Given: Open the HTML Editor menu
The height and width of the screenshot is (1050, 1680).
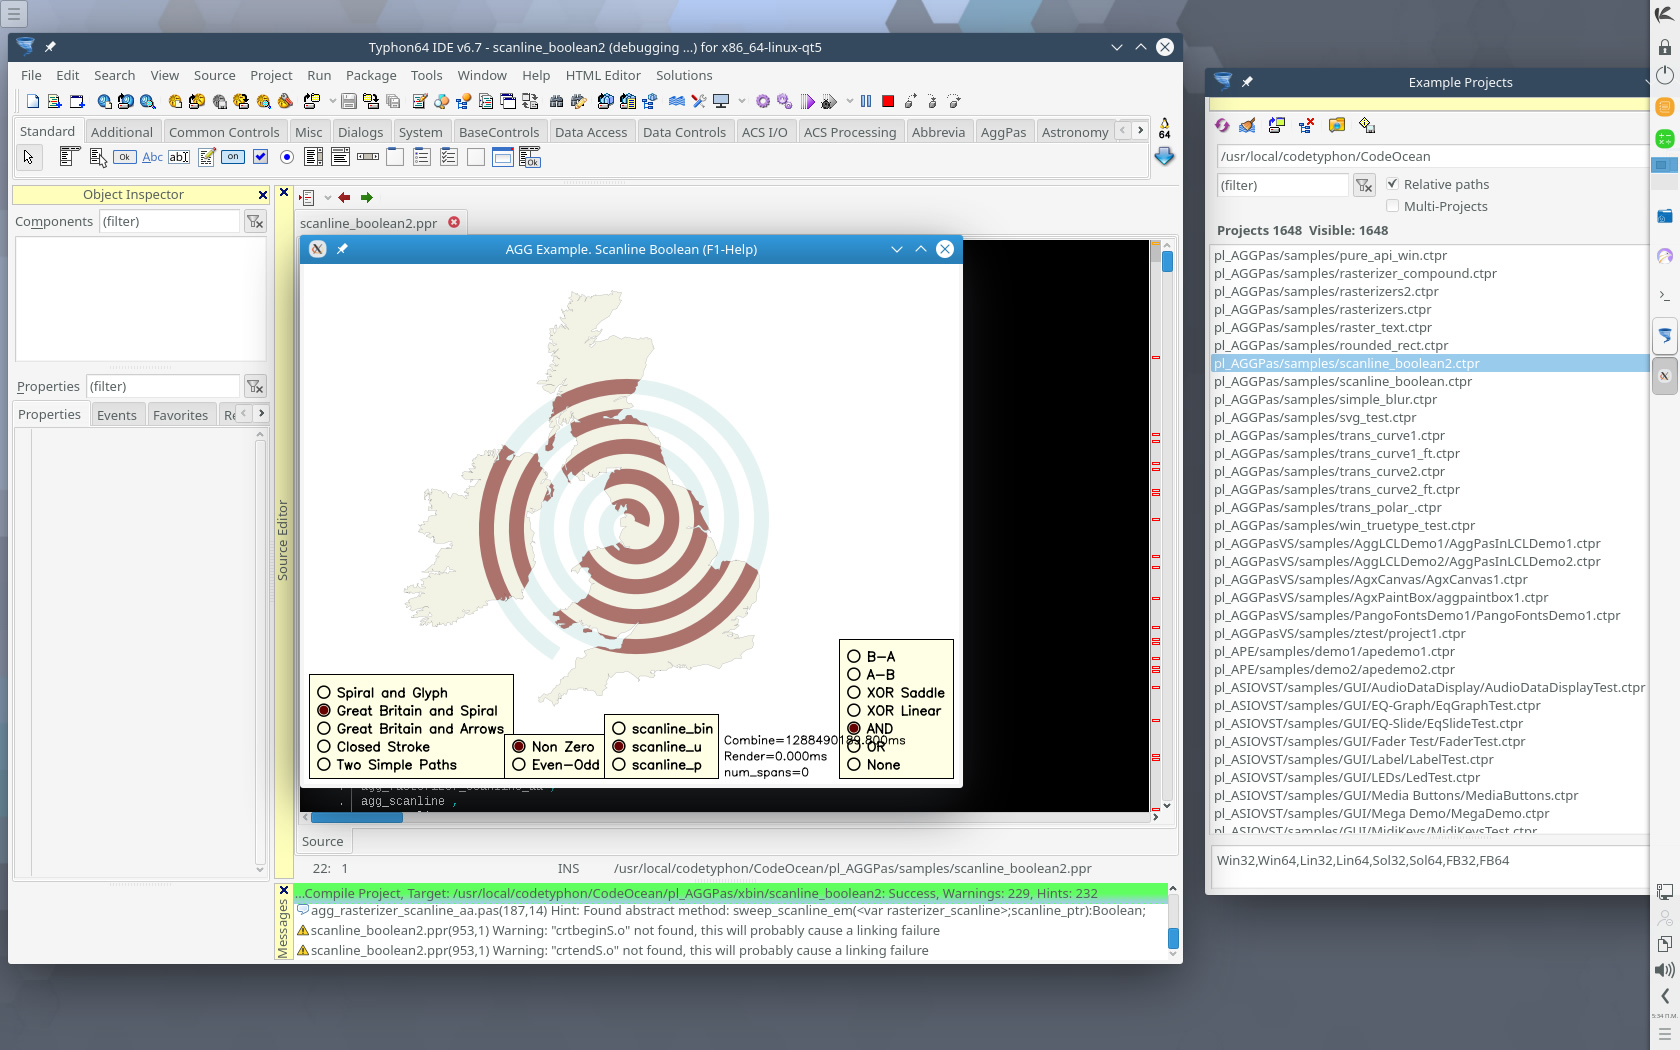Looking at the screenshot, I should [x=603, y=75].
